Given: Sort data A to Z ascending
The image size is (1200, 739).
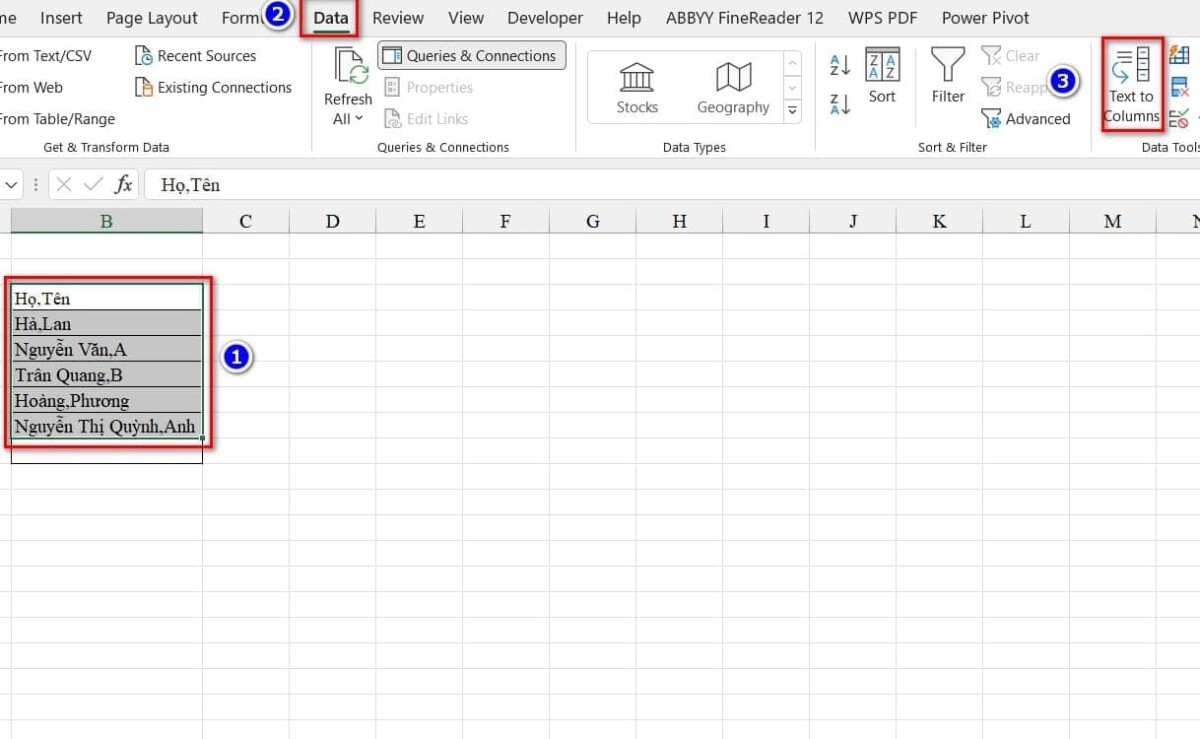Looking at the screenshot, I should 839,66.
